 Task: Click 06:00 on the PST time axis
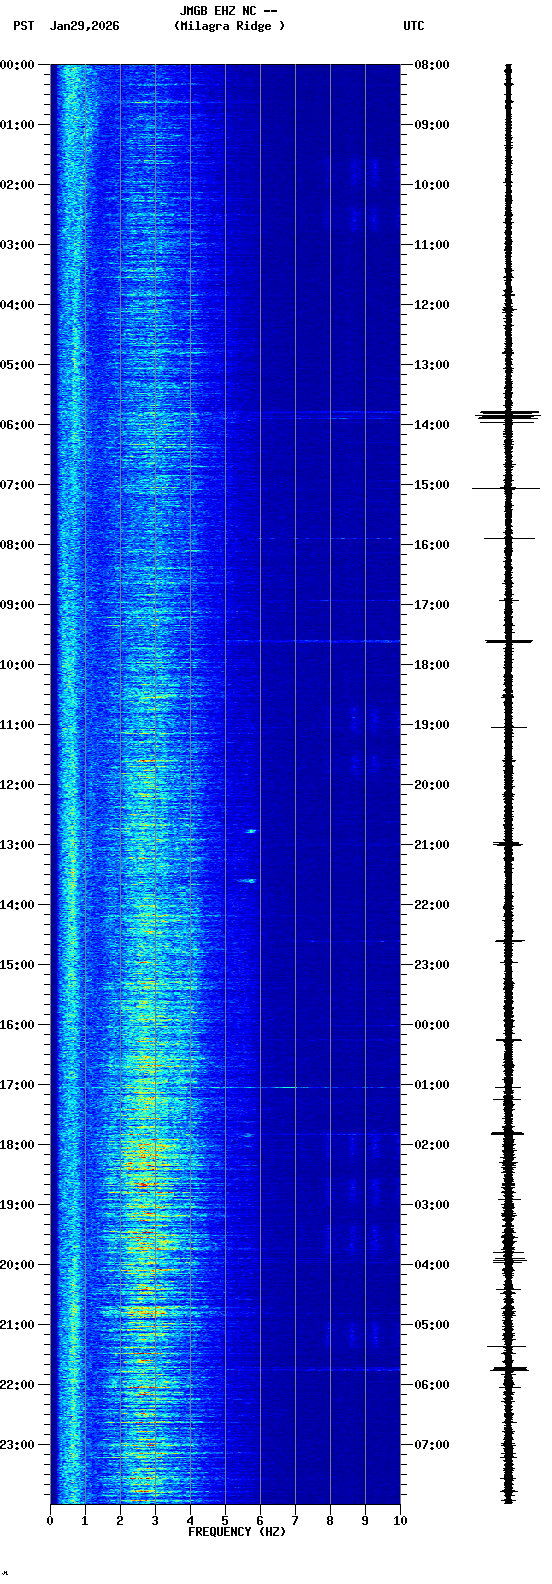[x=17, y=425]
